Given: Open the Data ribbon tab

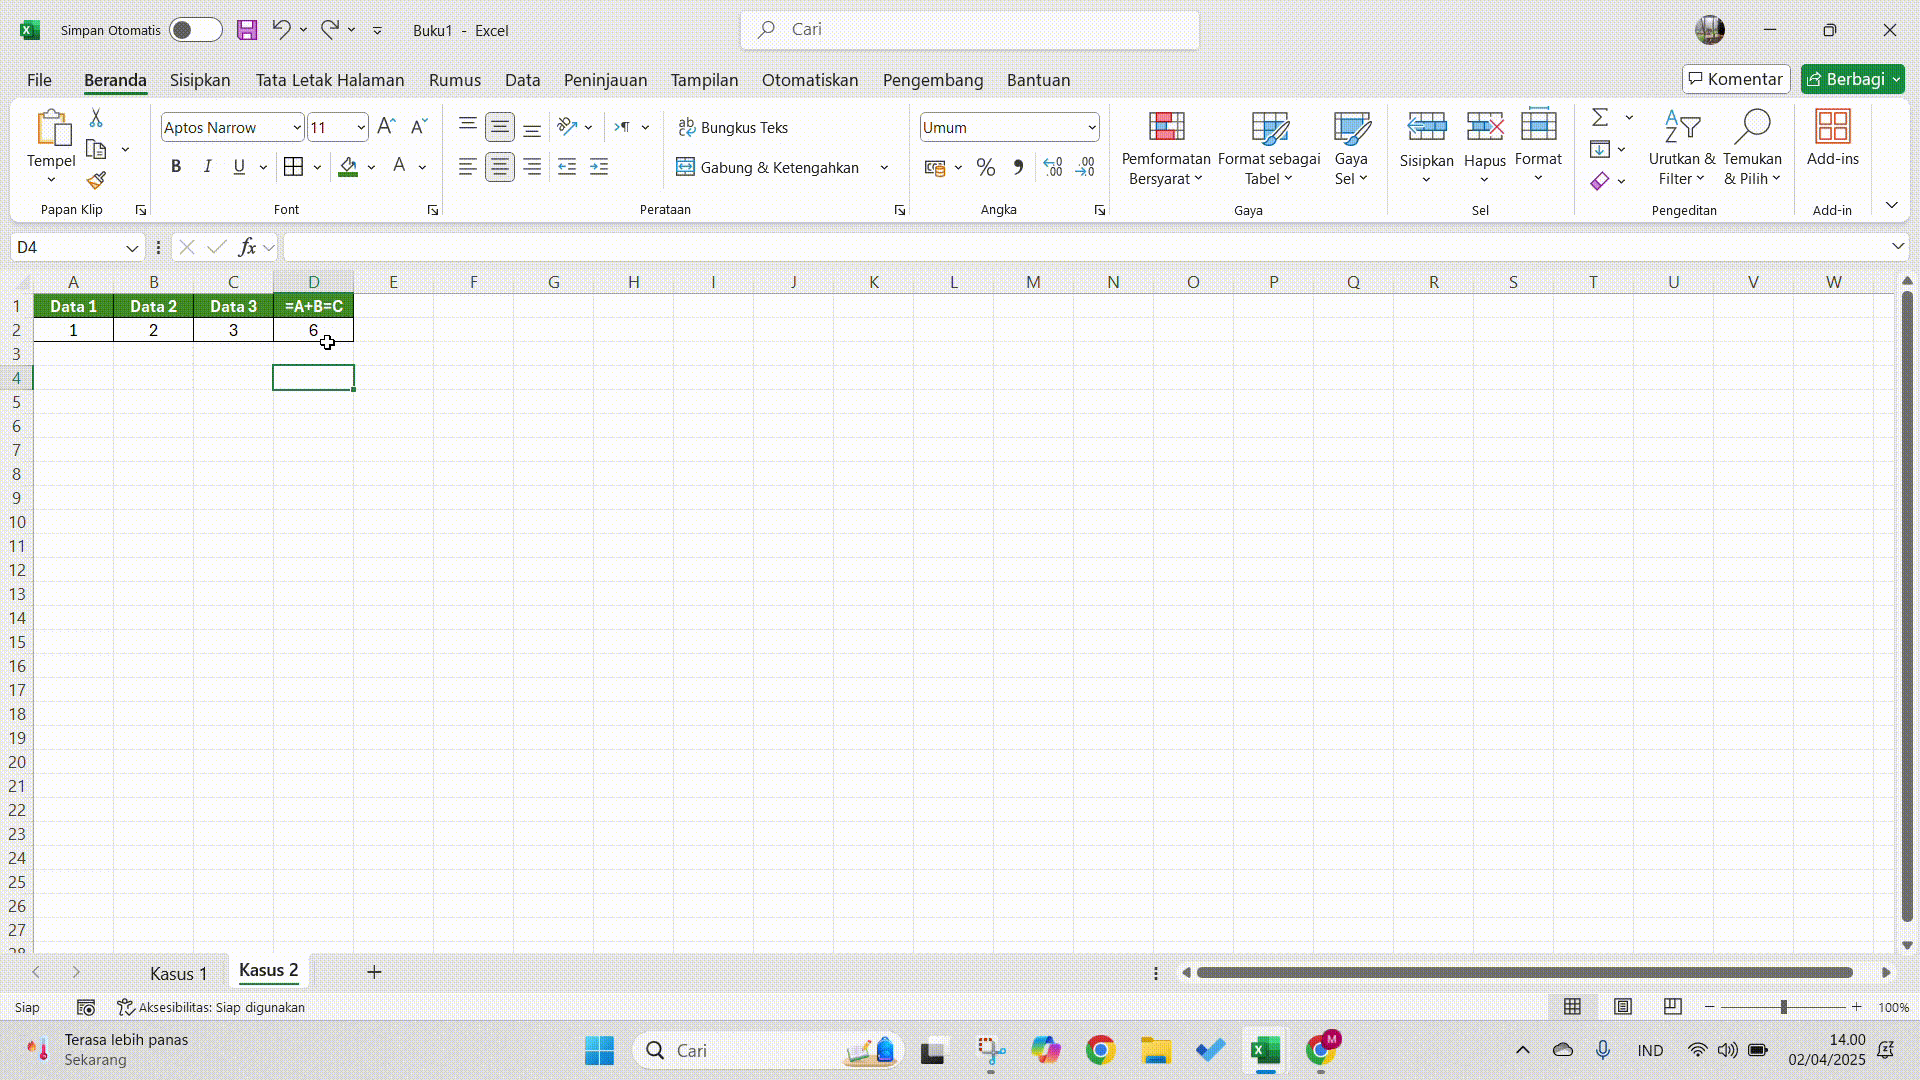Looking at the screenshot, I should point(522,80).
